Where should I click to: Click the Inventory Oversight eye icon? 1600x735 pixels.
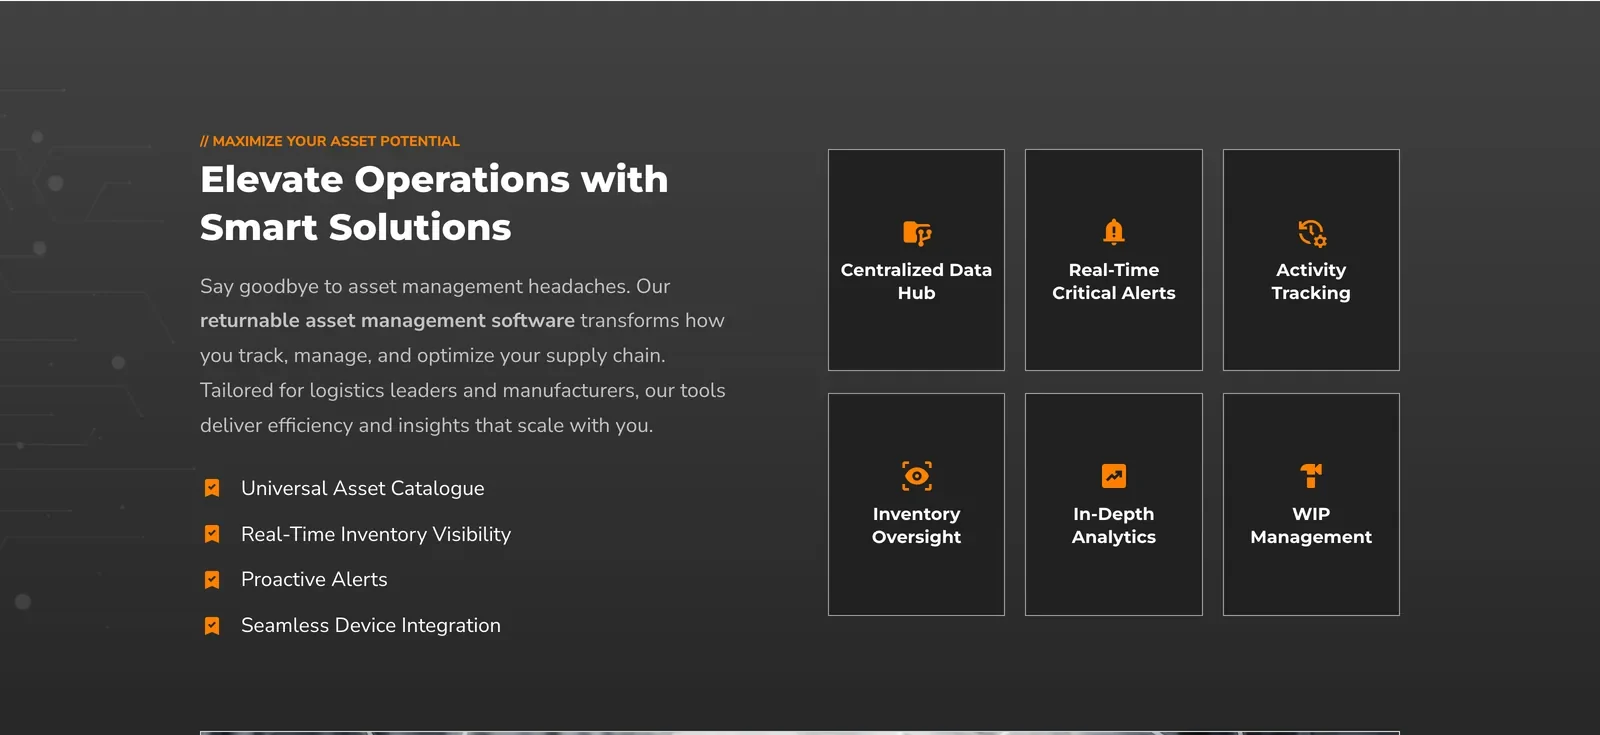(916, 476)
